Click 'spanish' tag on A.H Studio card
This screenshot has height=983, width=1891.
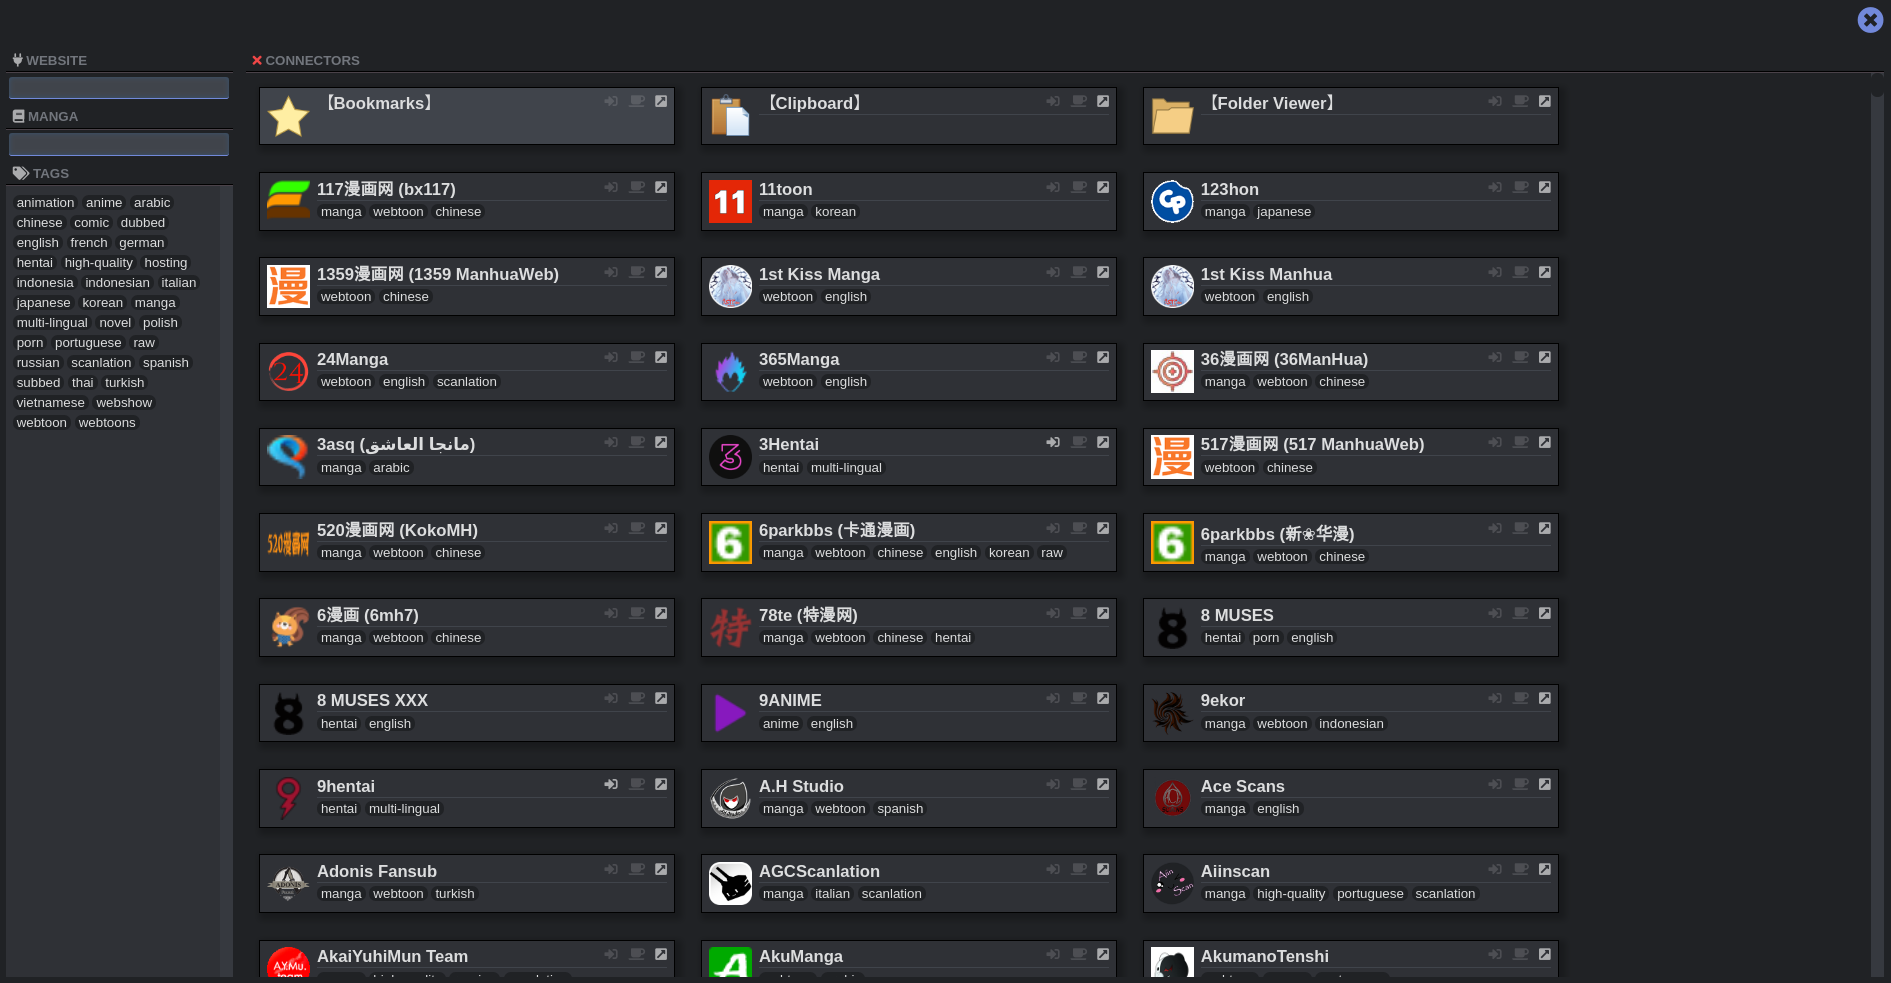[x=900, y=809]
